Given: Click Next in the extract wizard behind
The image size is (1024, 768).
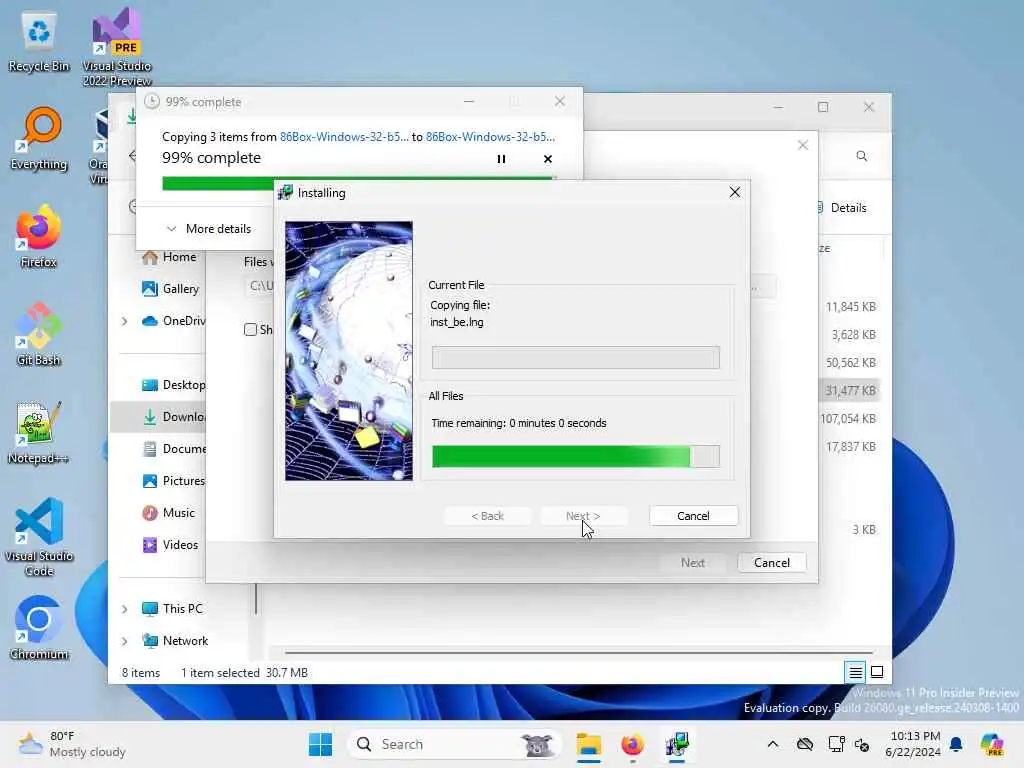Looking at the screenshot, I should coord(692,563).
